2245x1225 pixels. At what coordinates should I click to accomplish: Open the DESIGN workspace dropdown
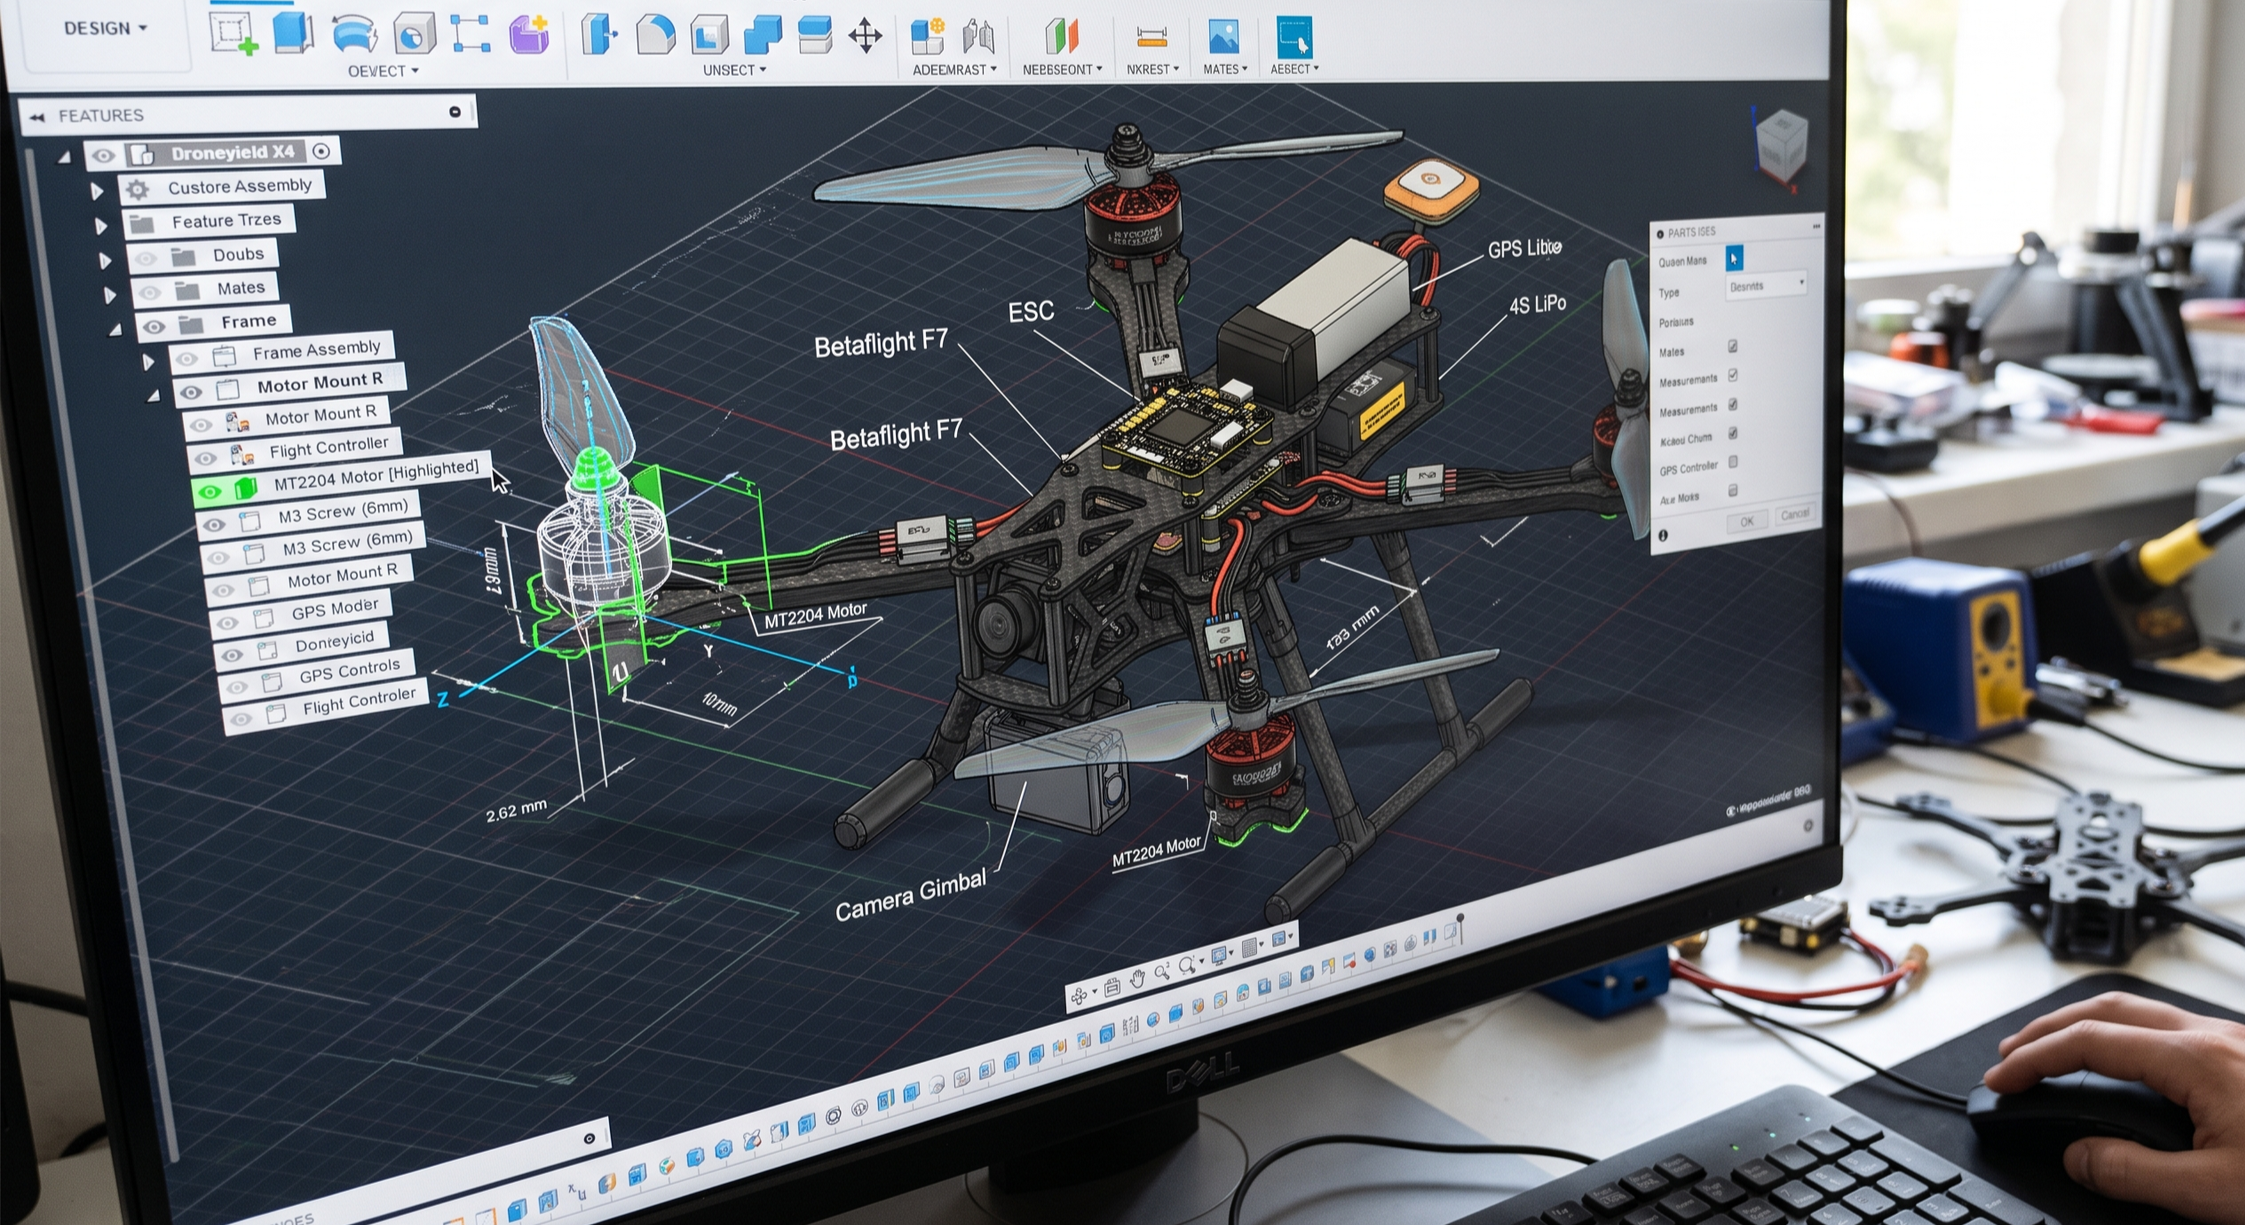coord(106,28)
